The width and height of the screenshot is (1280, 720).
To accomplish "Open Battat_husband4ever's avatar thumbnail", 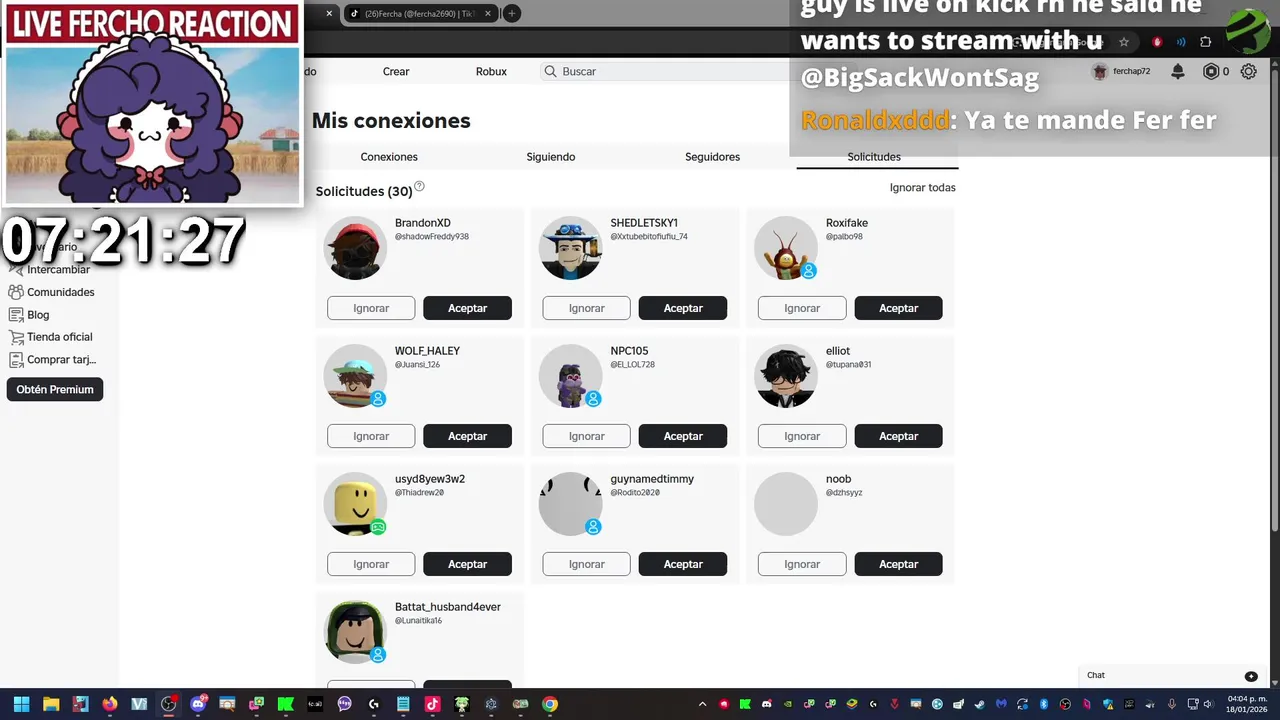I will point(355,632).
